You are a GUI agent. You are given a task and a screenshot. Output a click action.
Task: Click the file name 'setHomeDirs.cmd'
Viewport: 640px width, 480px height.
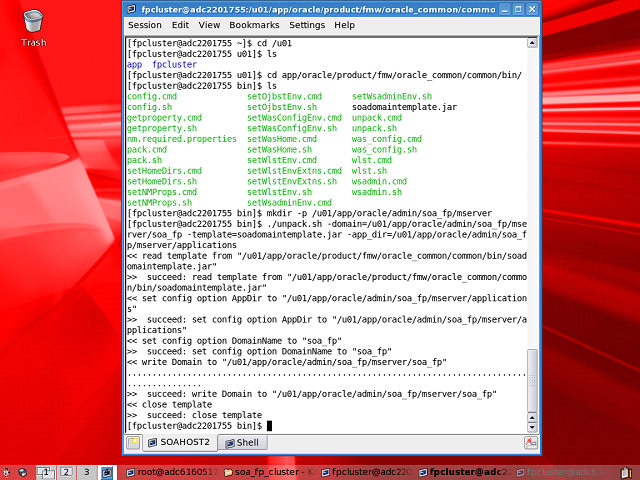[x=164, y=171]
